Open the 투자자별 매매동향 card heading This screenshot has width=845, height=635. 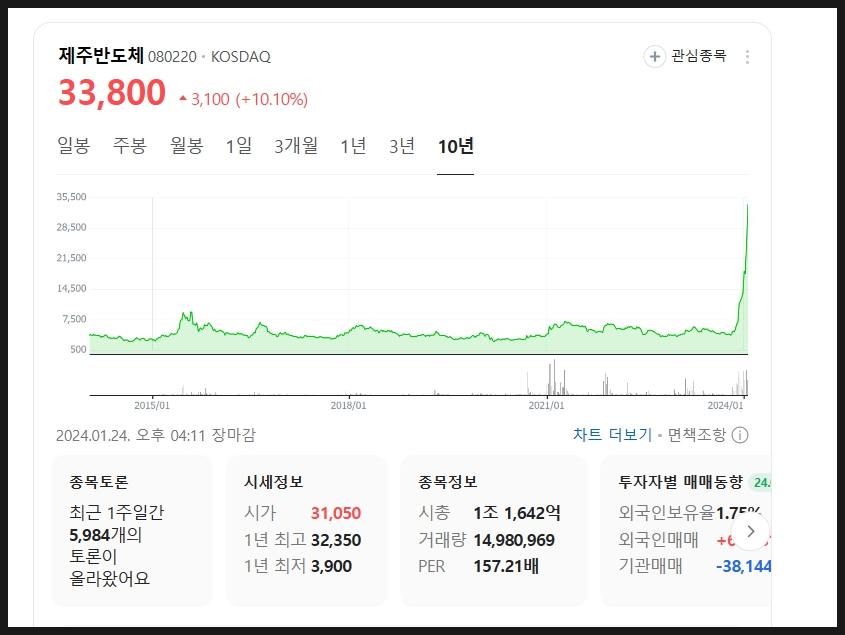[x=681, y=482]
